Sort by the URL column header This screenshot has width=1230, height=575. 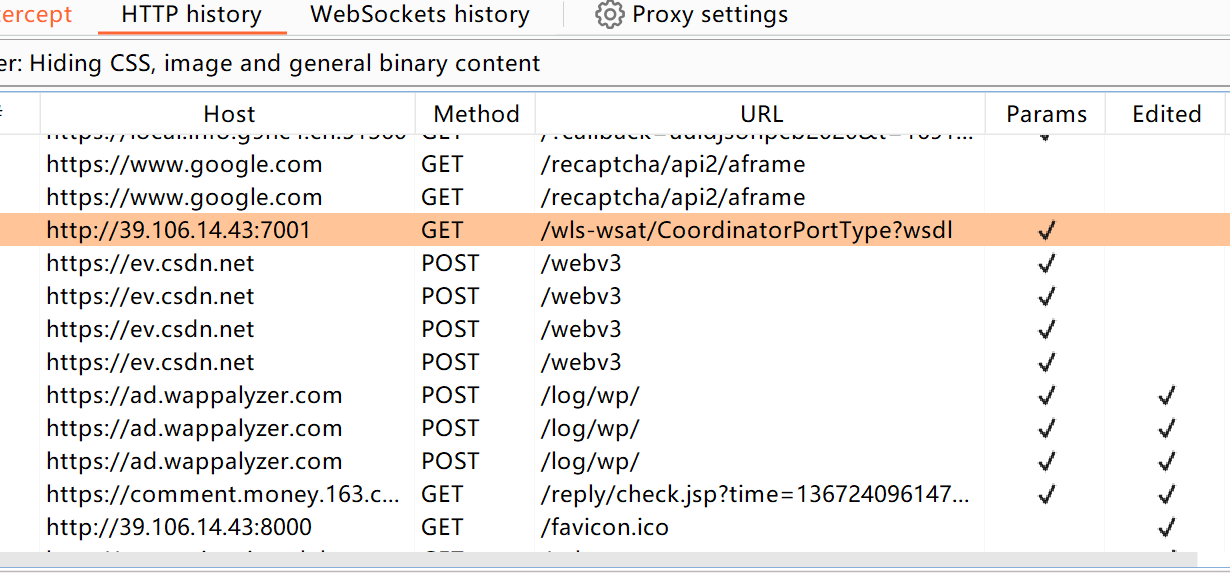click(761, 114)
